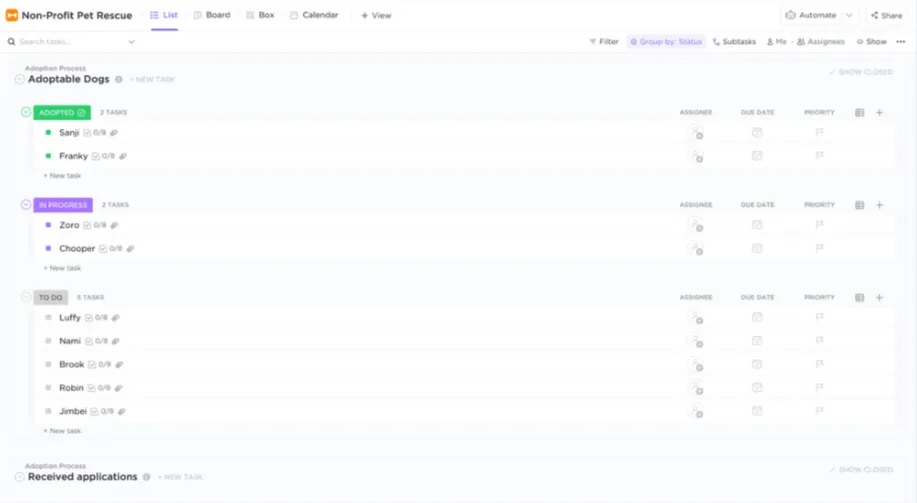
Task: Set priority flag for Jimbei
Action: click(819, 411)
